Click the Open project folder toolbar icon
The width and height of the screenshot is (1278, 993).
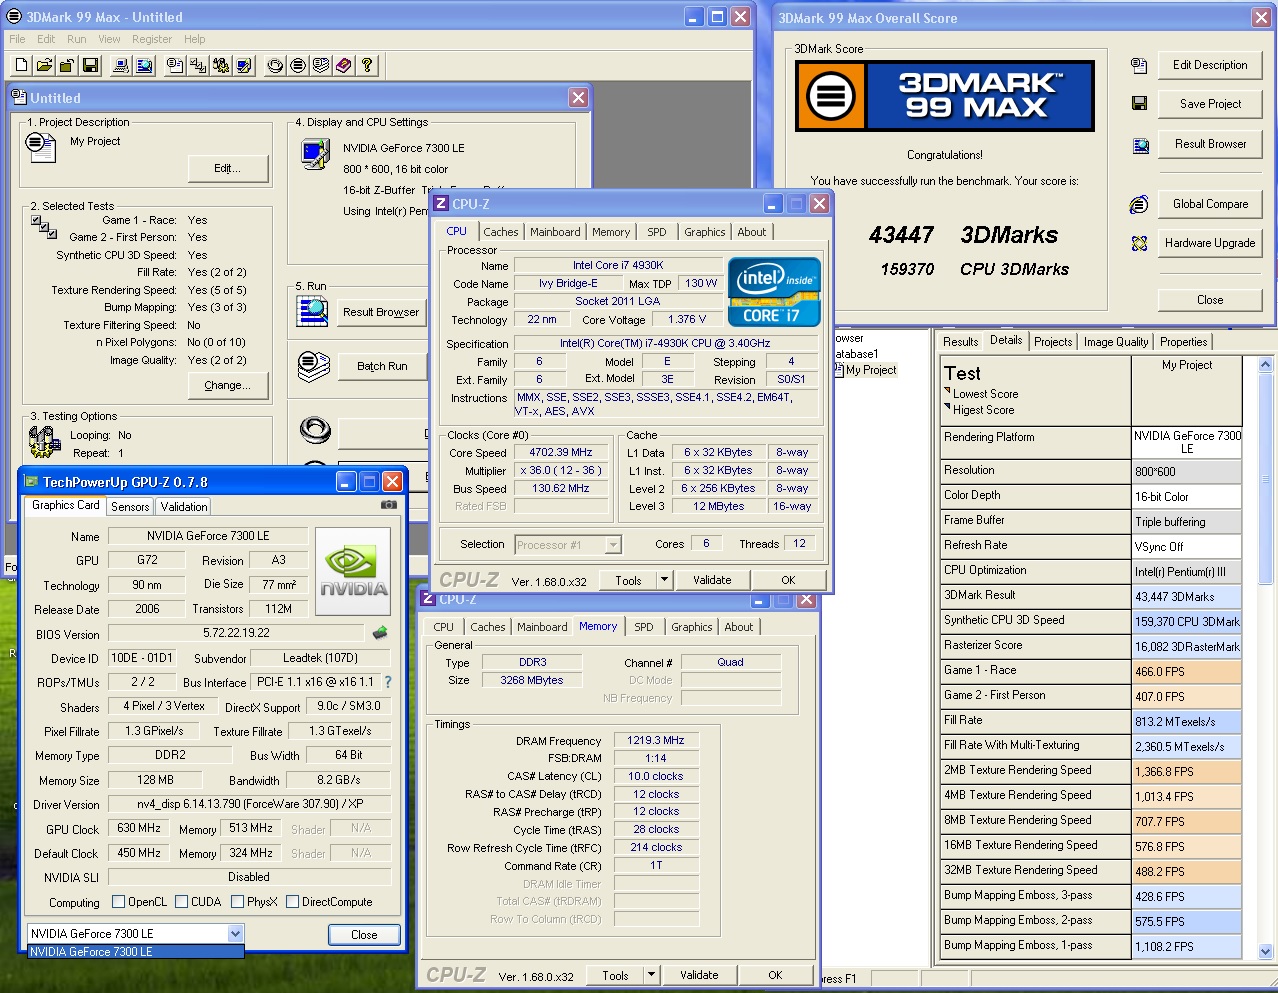[44, 65]
